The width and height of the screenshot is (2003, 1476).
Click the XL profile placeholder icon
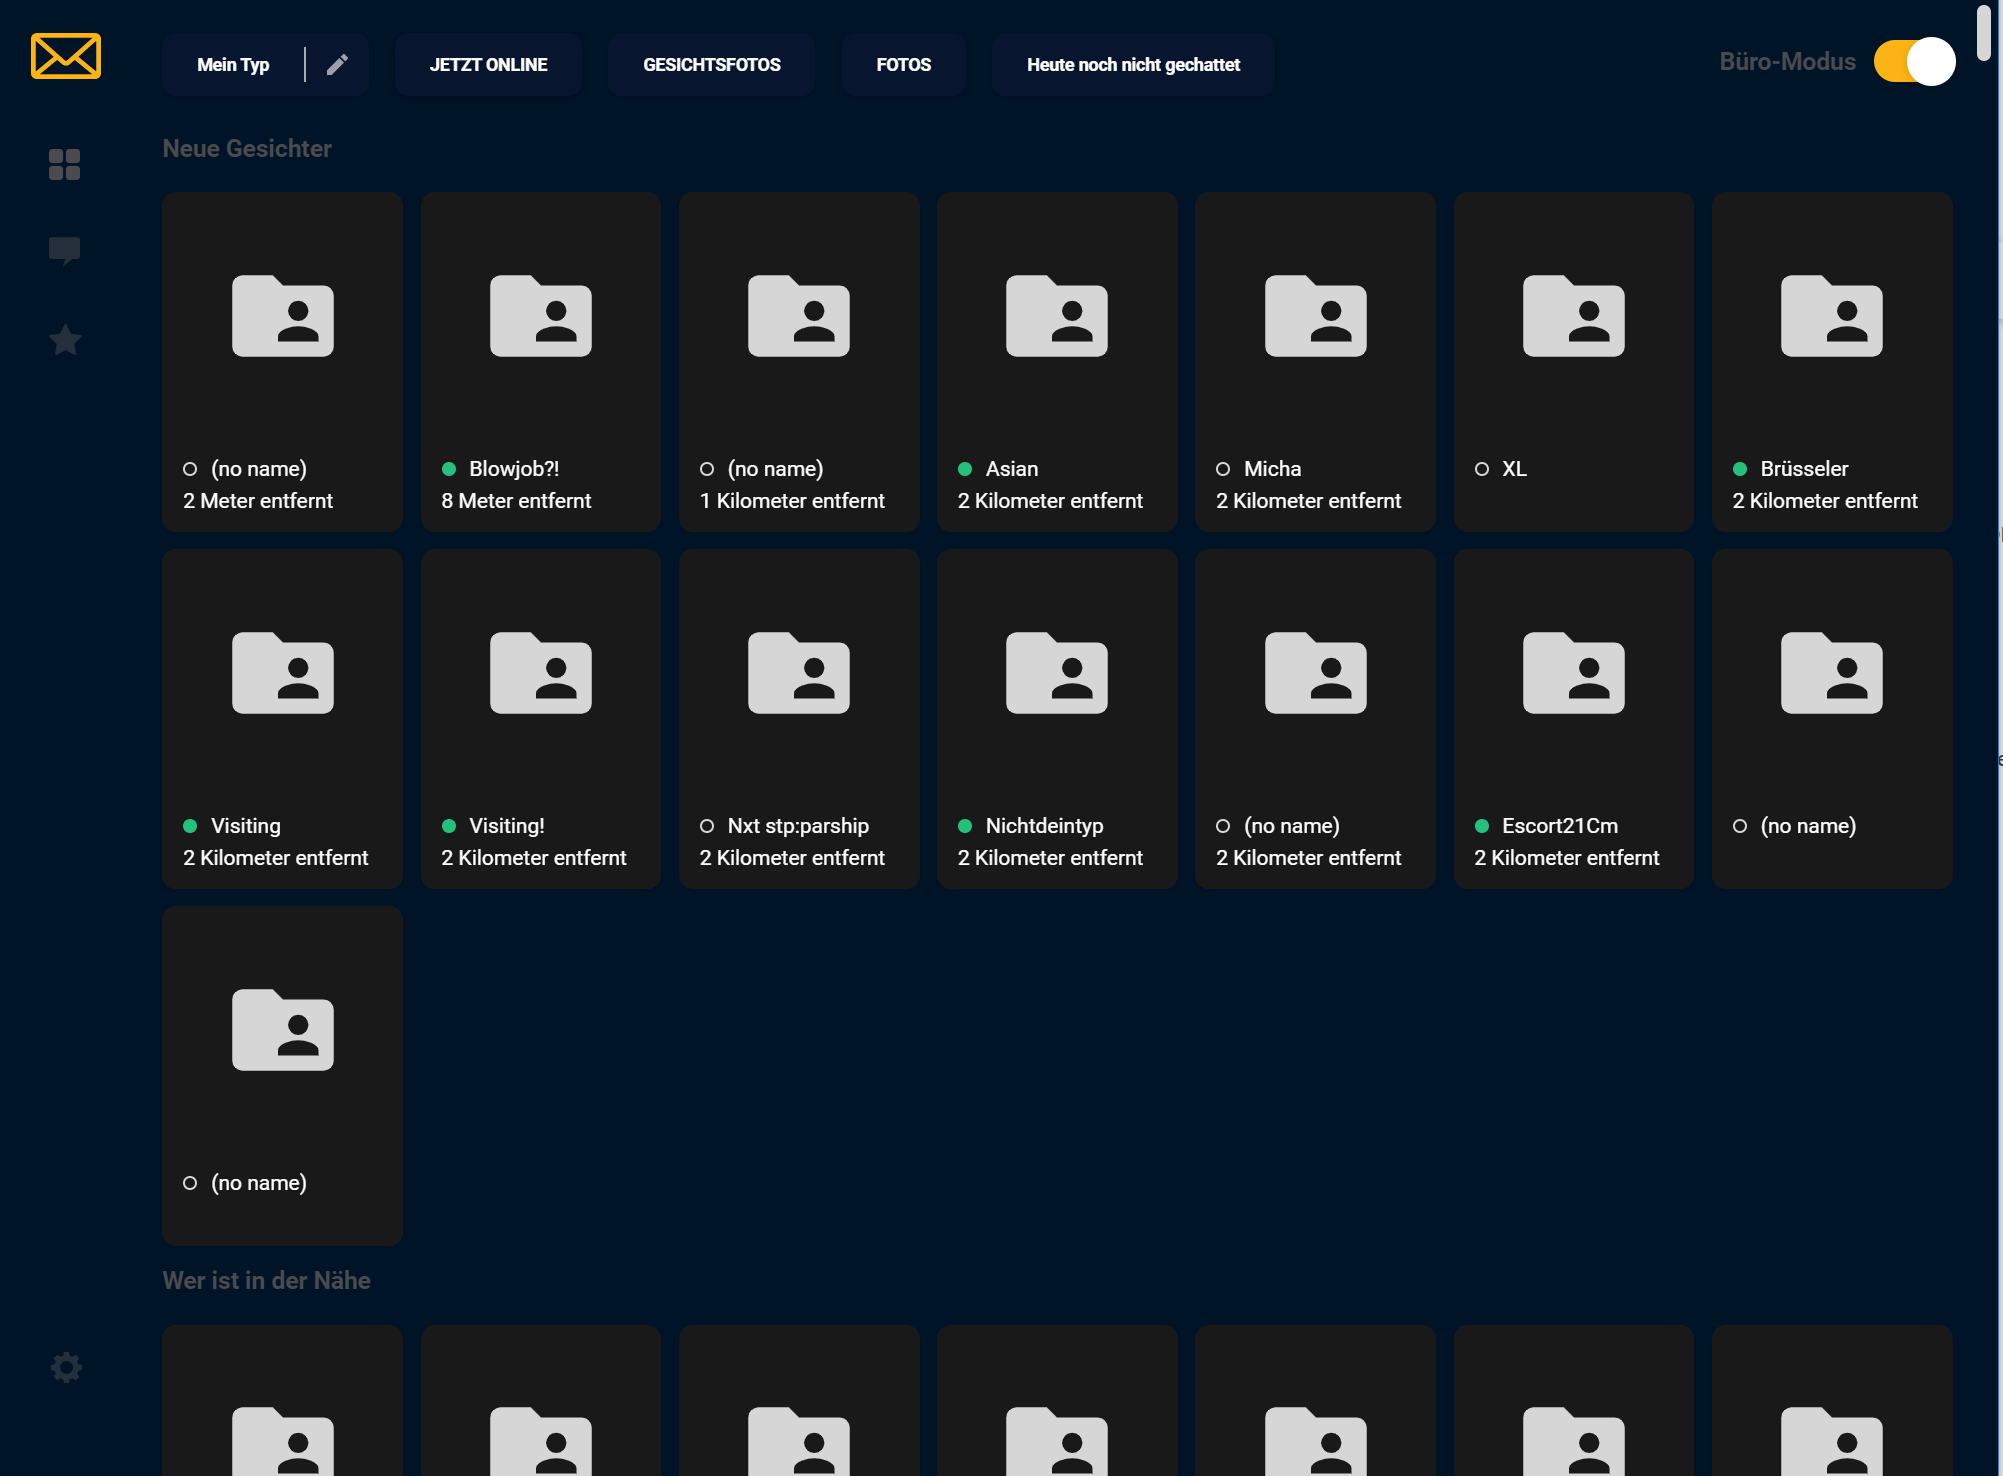click(x=1573, y=316)
